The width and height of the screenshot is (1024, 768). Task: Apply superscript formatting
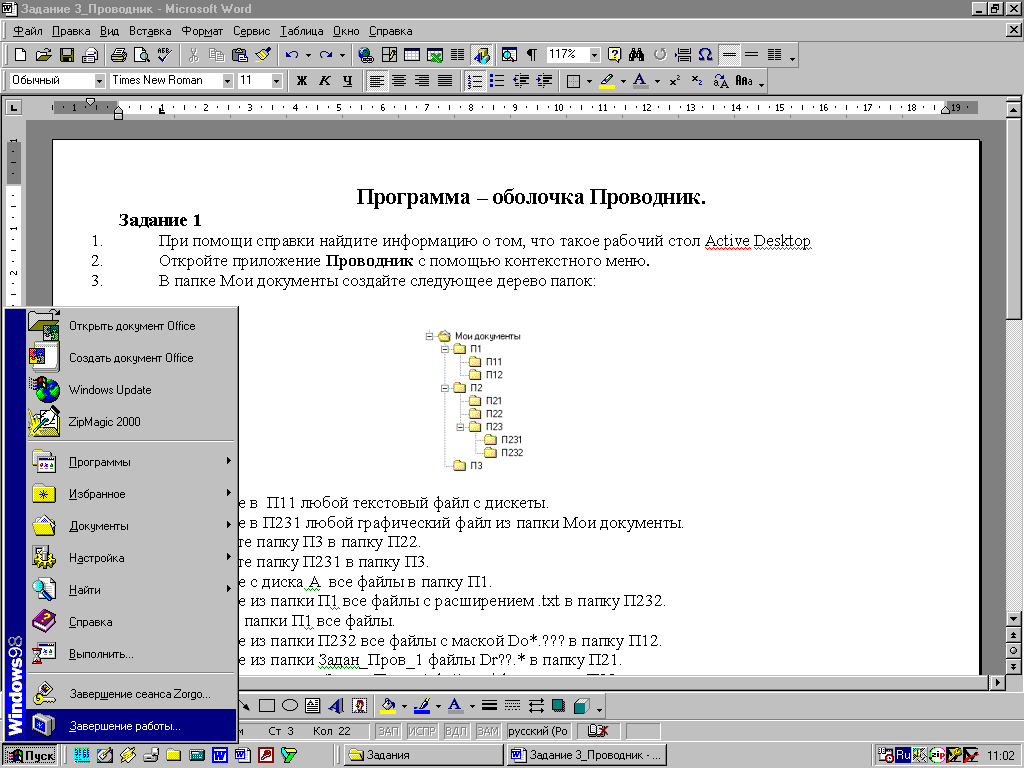[675, 80]
